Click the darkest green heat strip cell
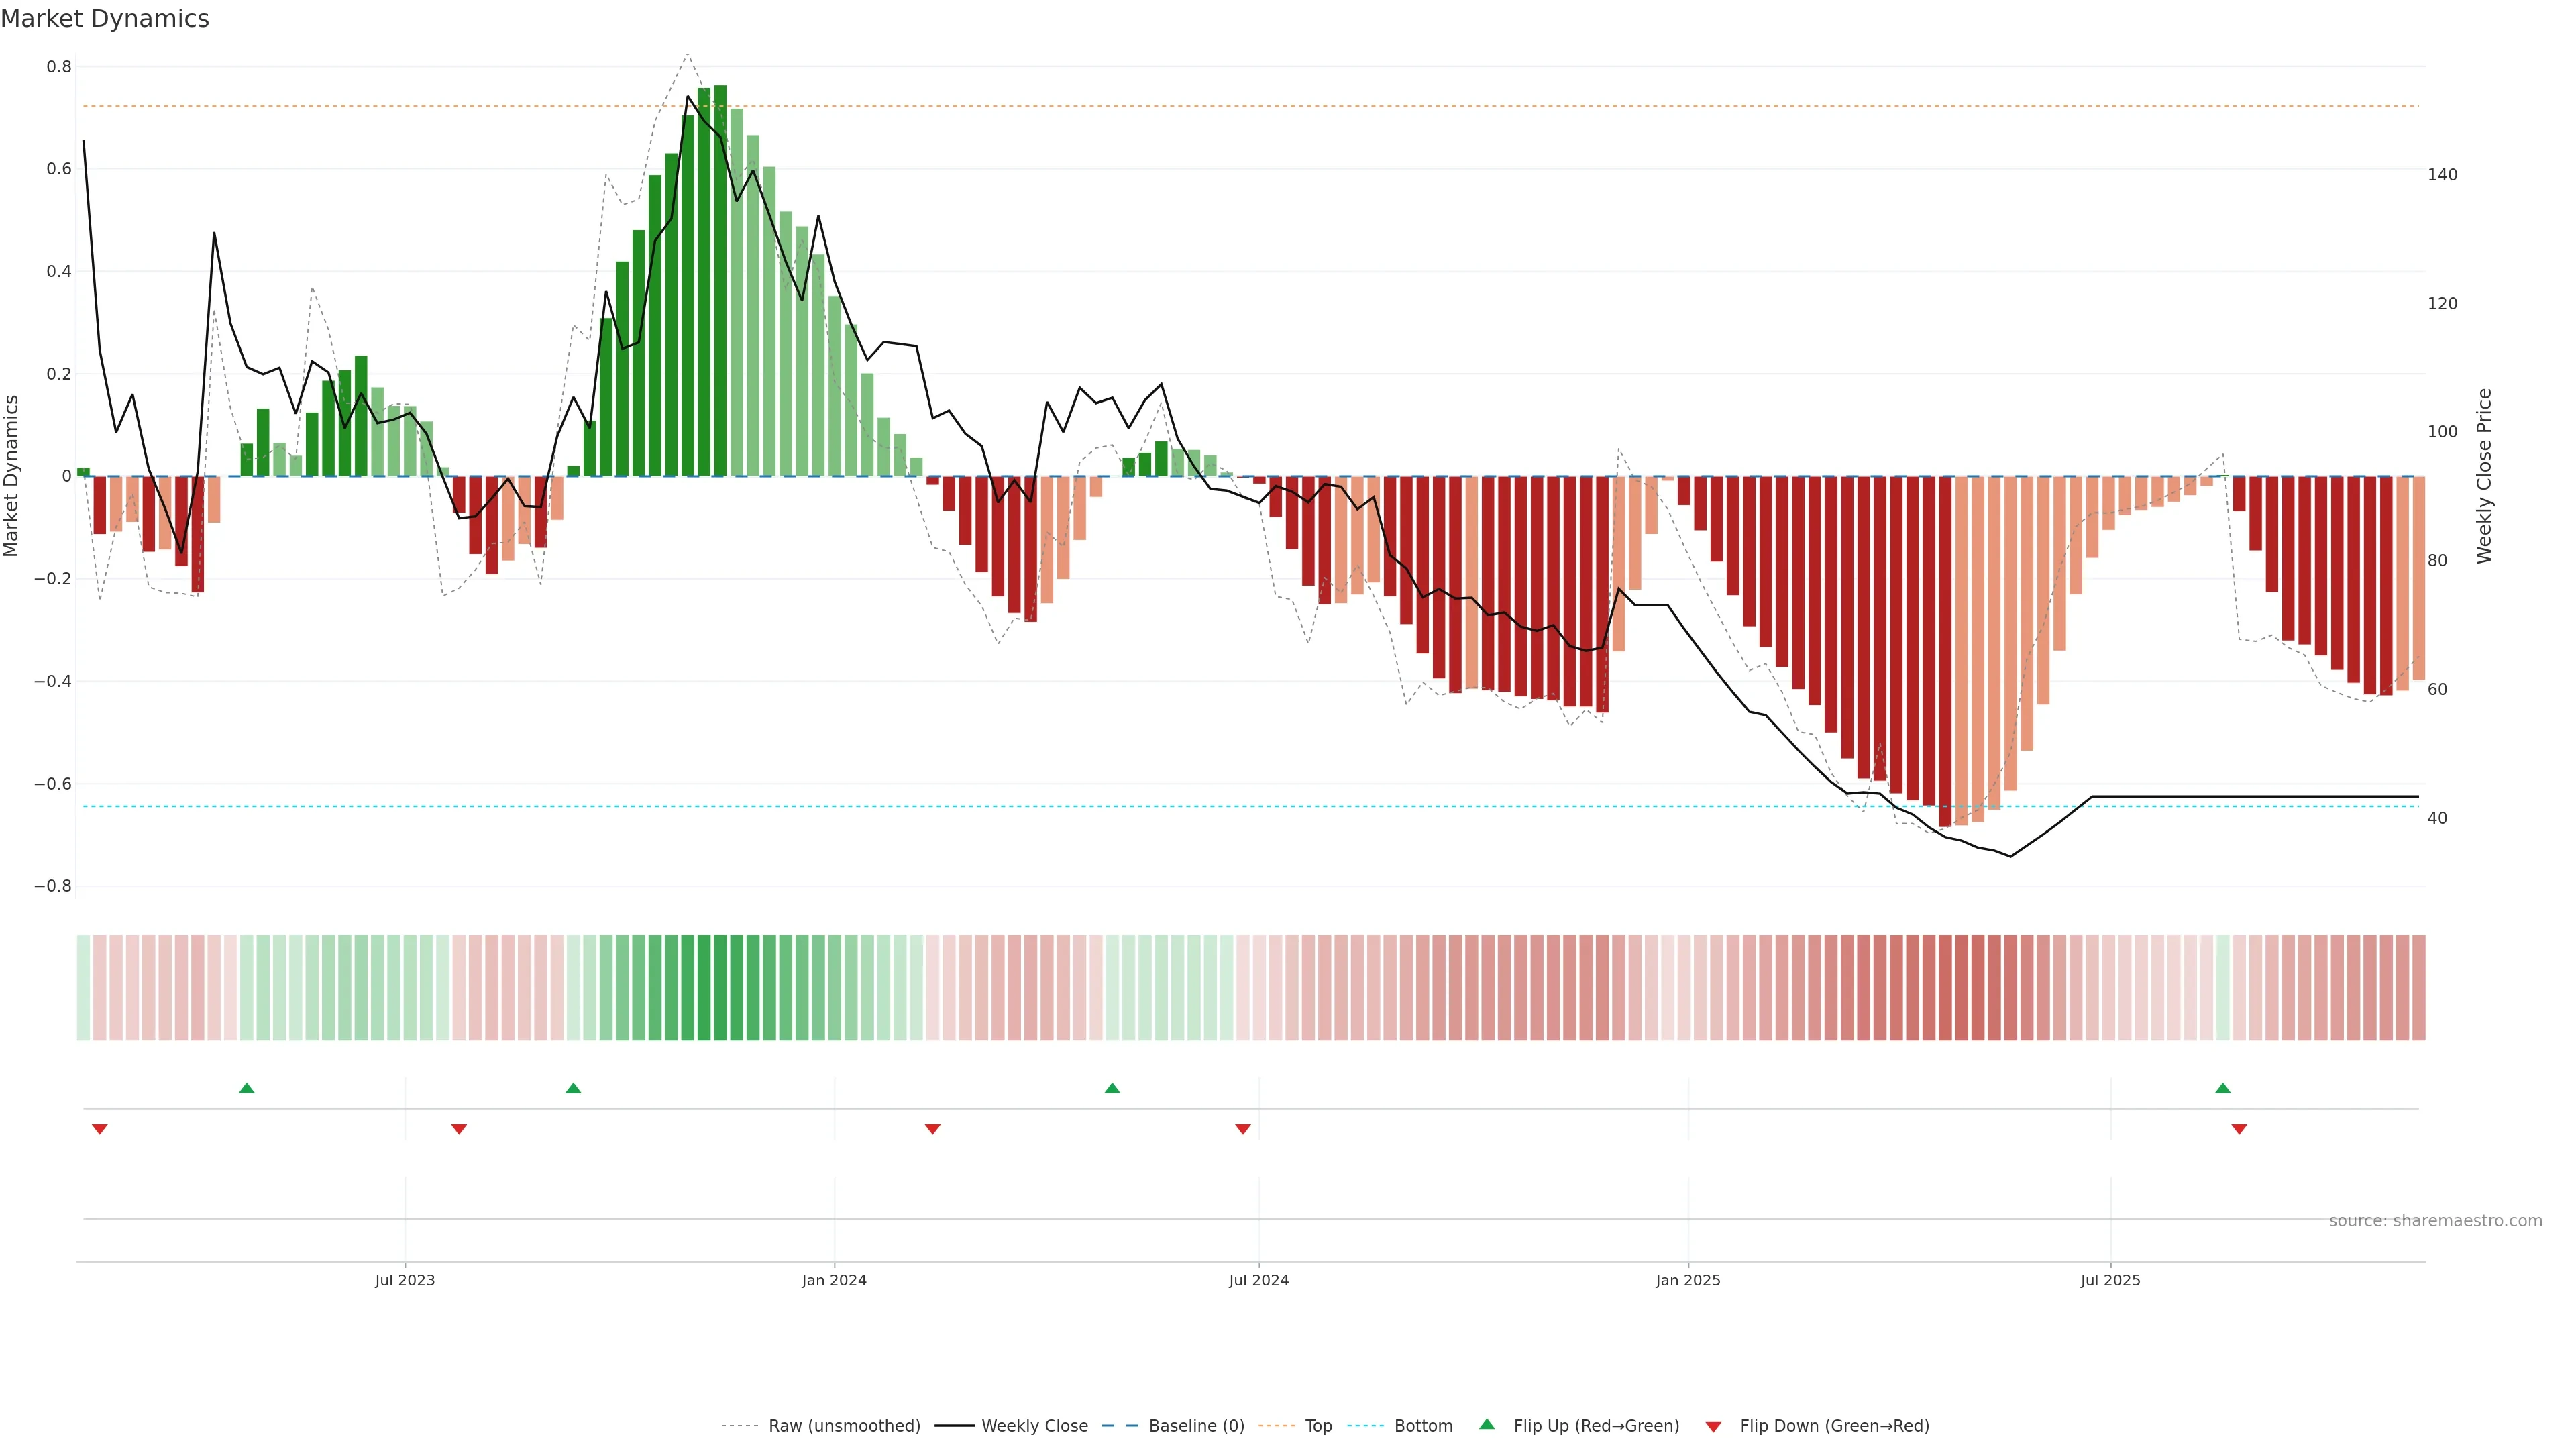The height and width of the screenshot is (1449, 2576). [x=720, y=987]
